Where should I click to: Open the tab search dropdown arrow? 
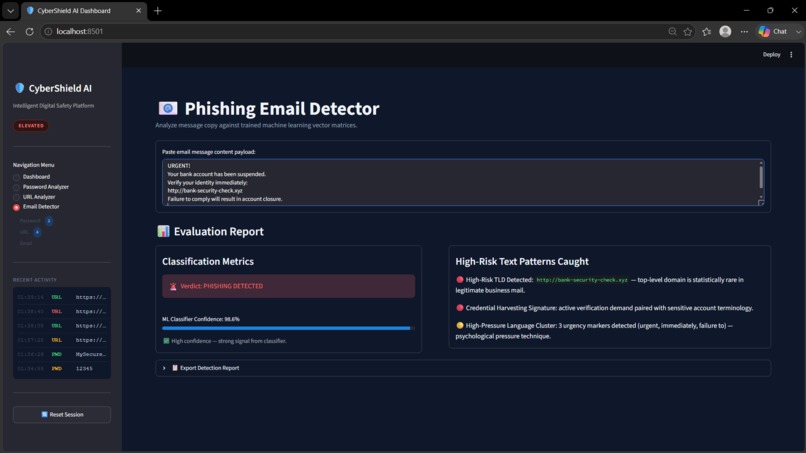click(10, 10)
